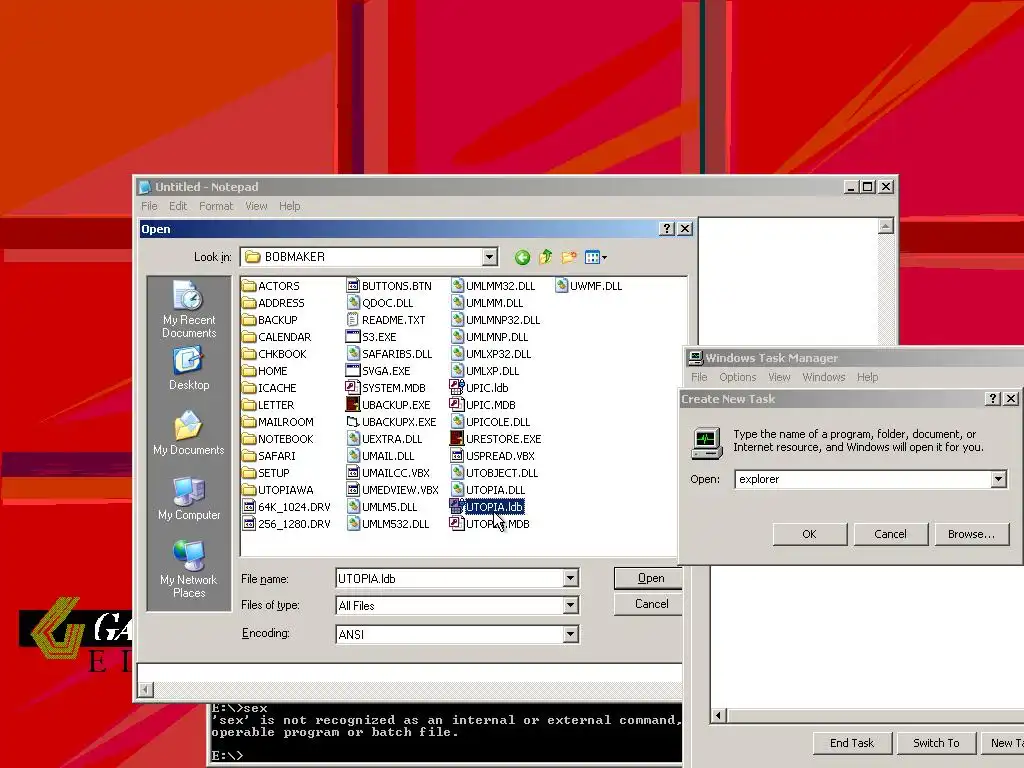1024x768 pixels.
Task: Expand the Encoding dropdown
Action: [x=570, y=633]
